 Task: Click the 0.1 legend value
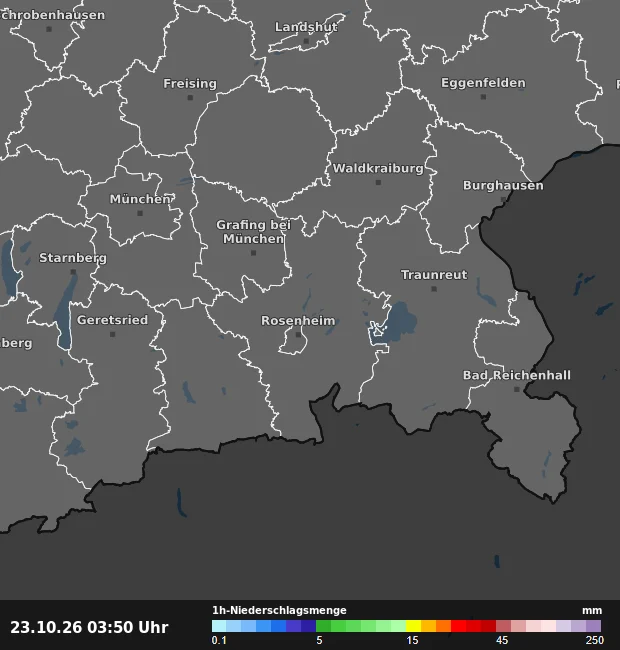[219, 640]
